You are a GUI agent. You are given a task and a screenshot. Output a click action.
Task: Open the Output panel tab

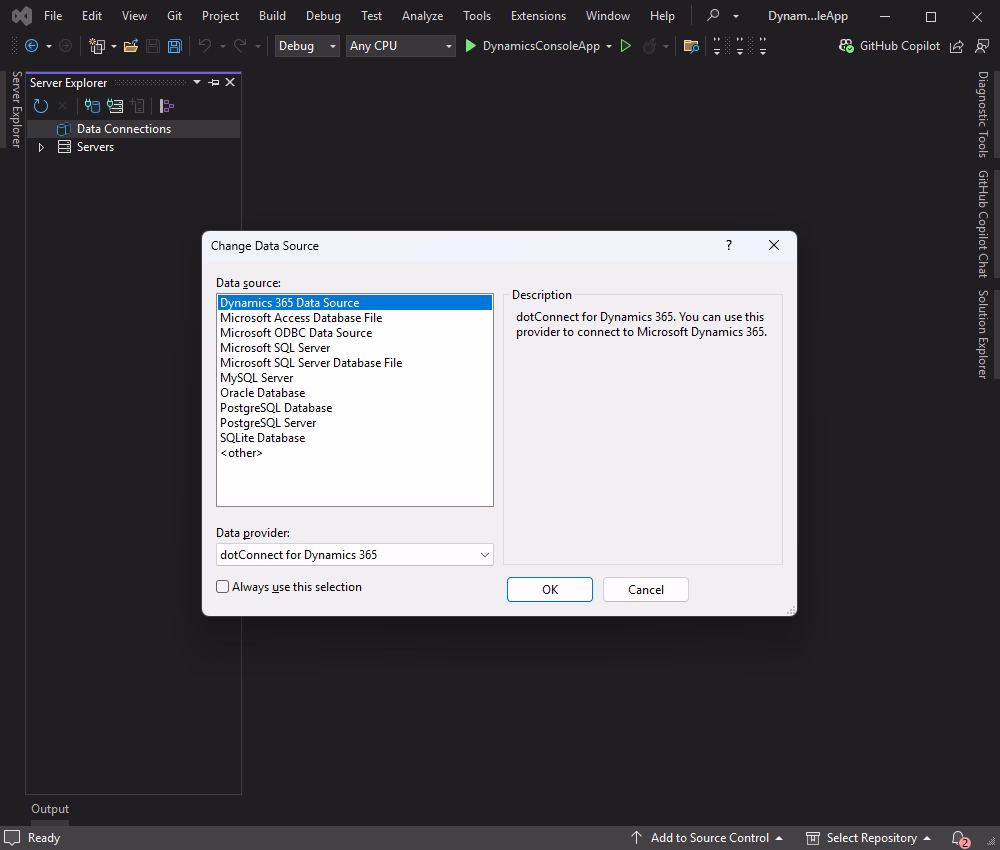click(x=50, y=809)
